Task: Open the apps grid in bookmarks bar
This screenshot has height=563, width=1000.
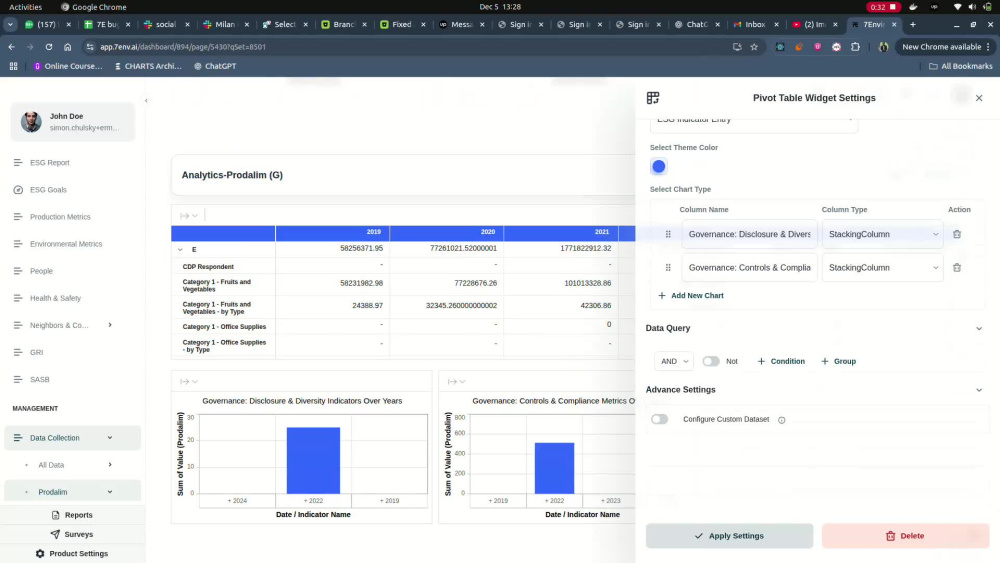Action: [13, 66]
